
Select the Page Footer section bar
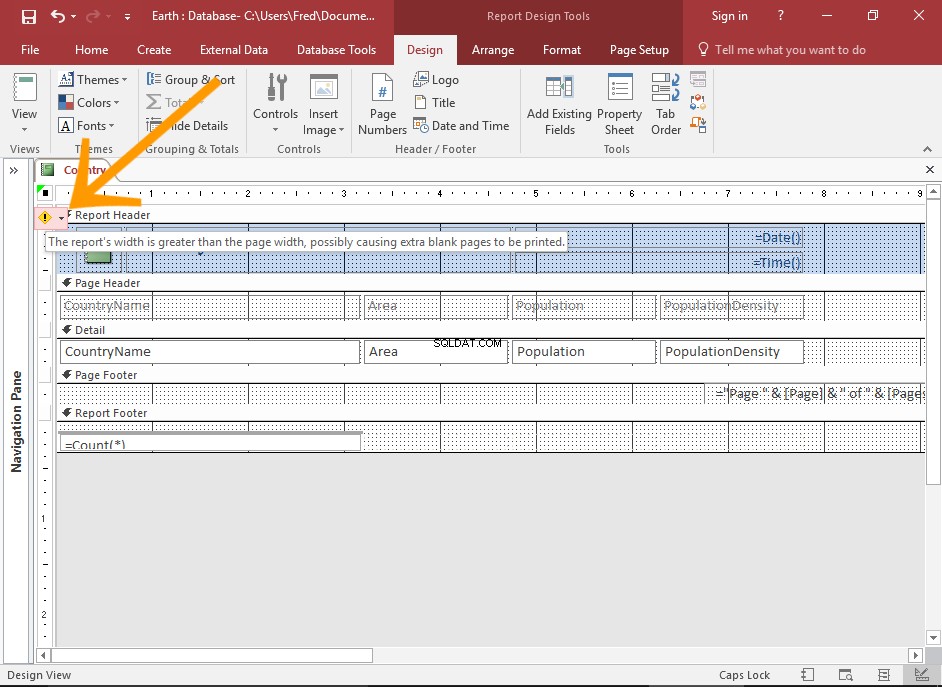coord(491,375)
